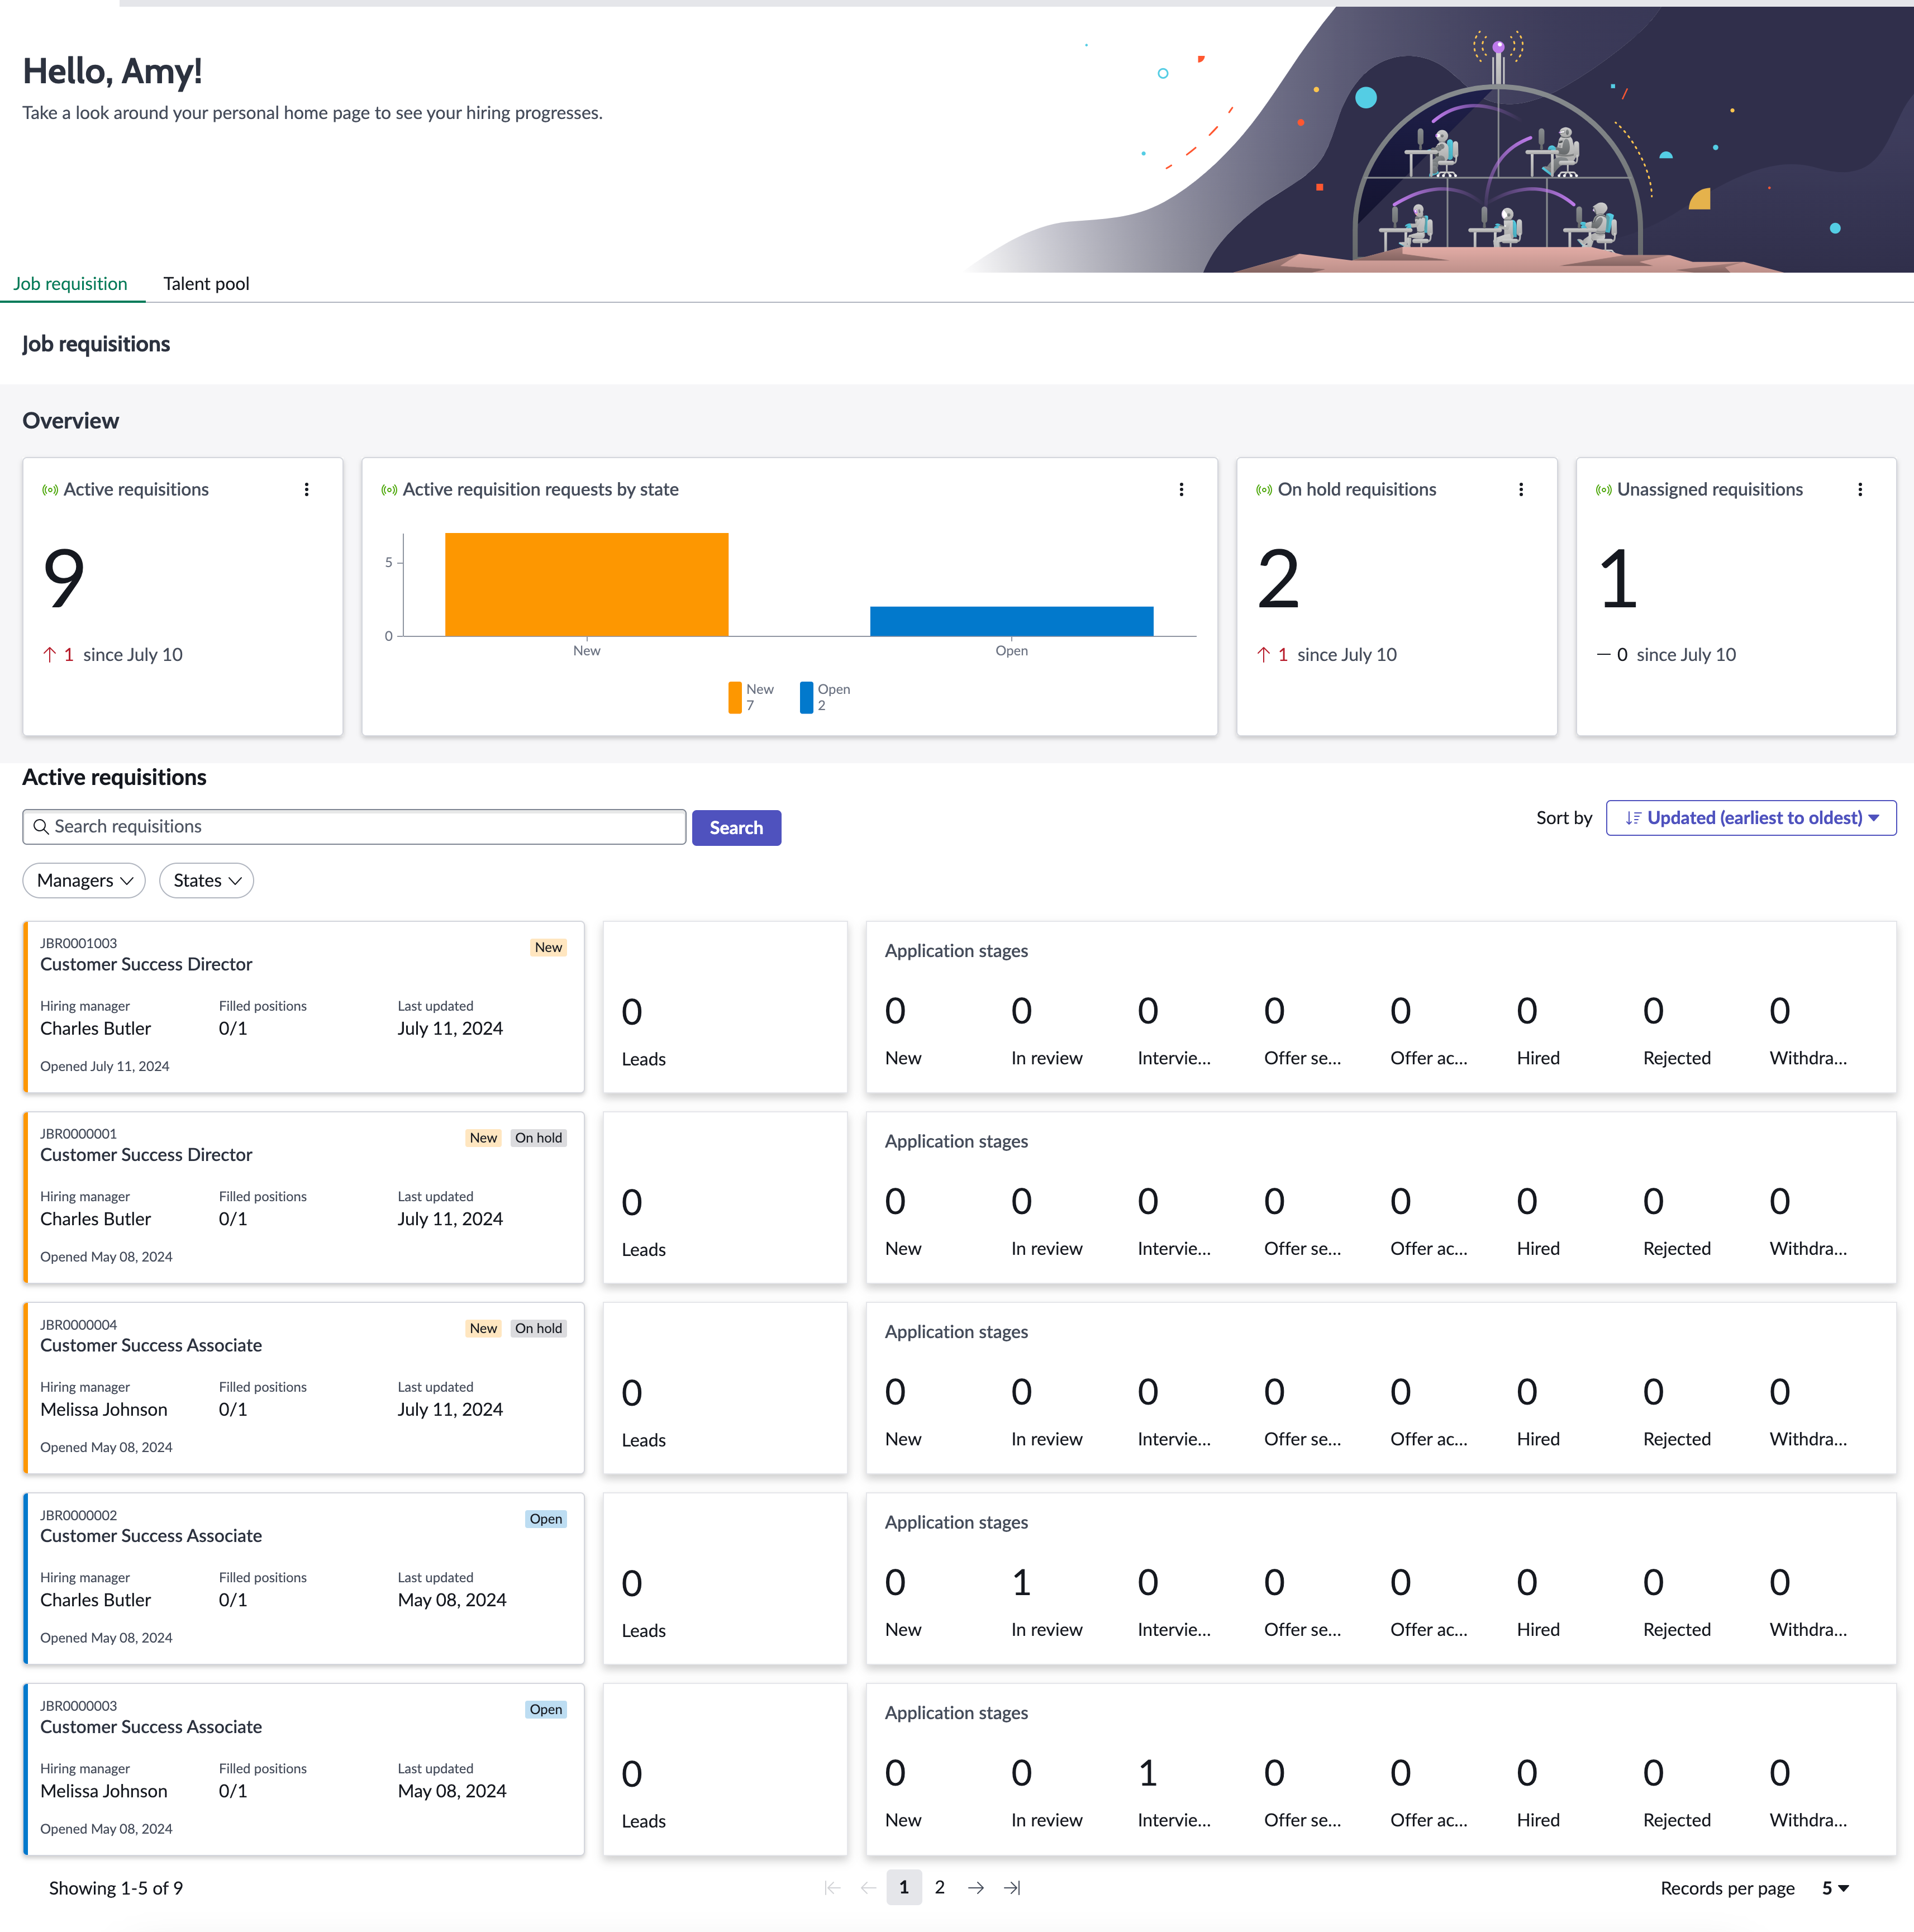
Task: Click the live-update icon on Active requisitions card
Action: [50, 490]
